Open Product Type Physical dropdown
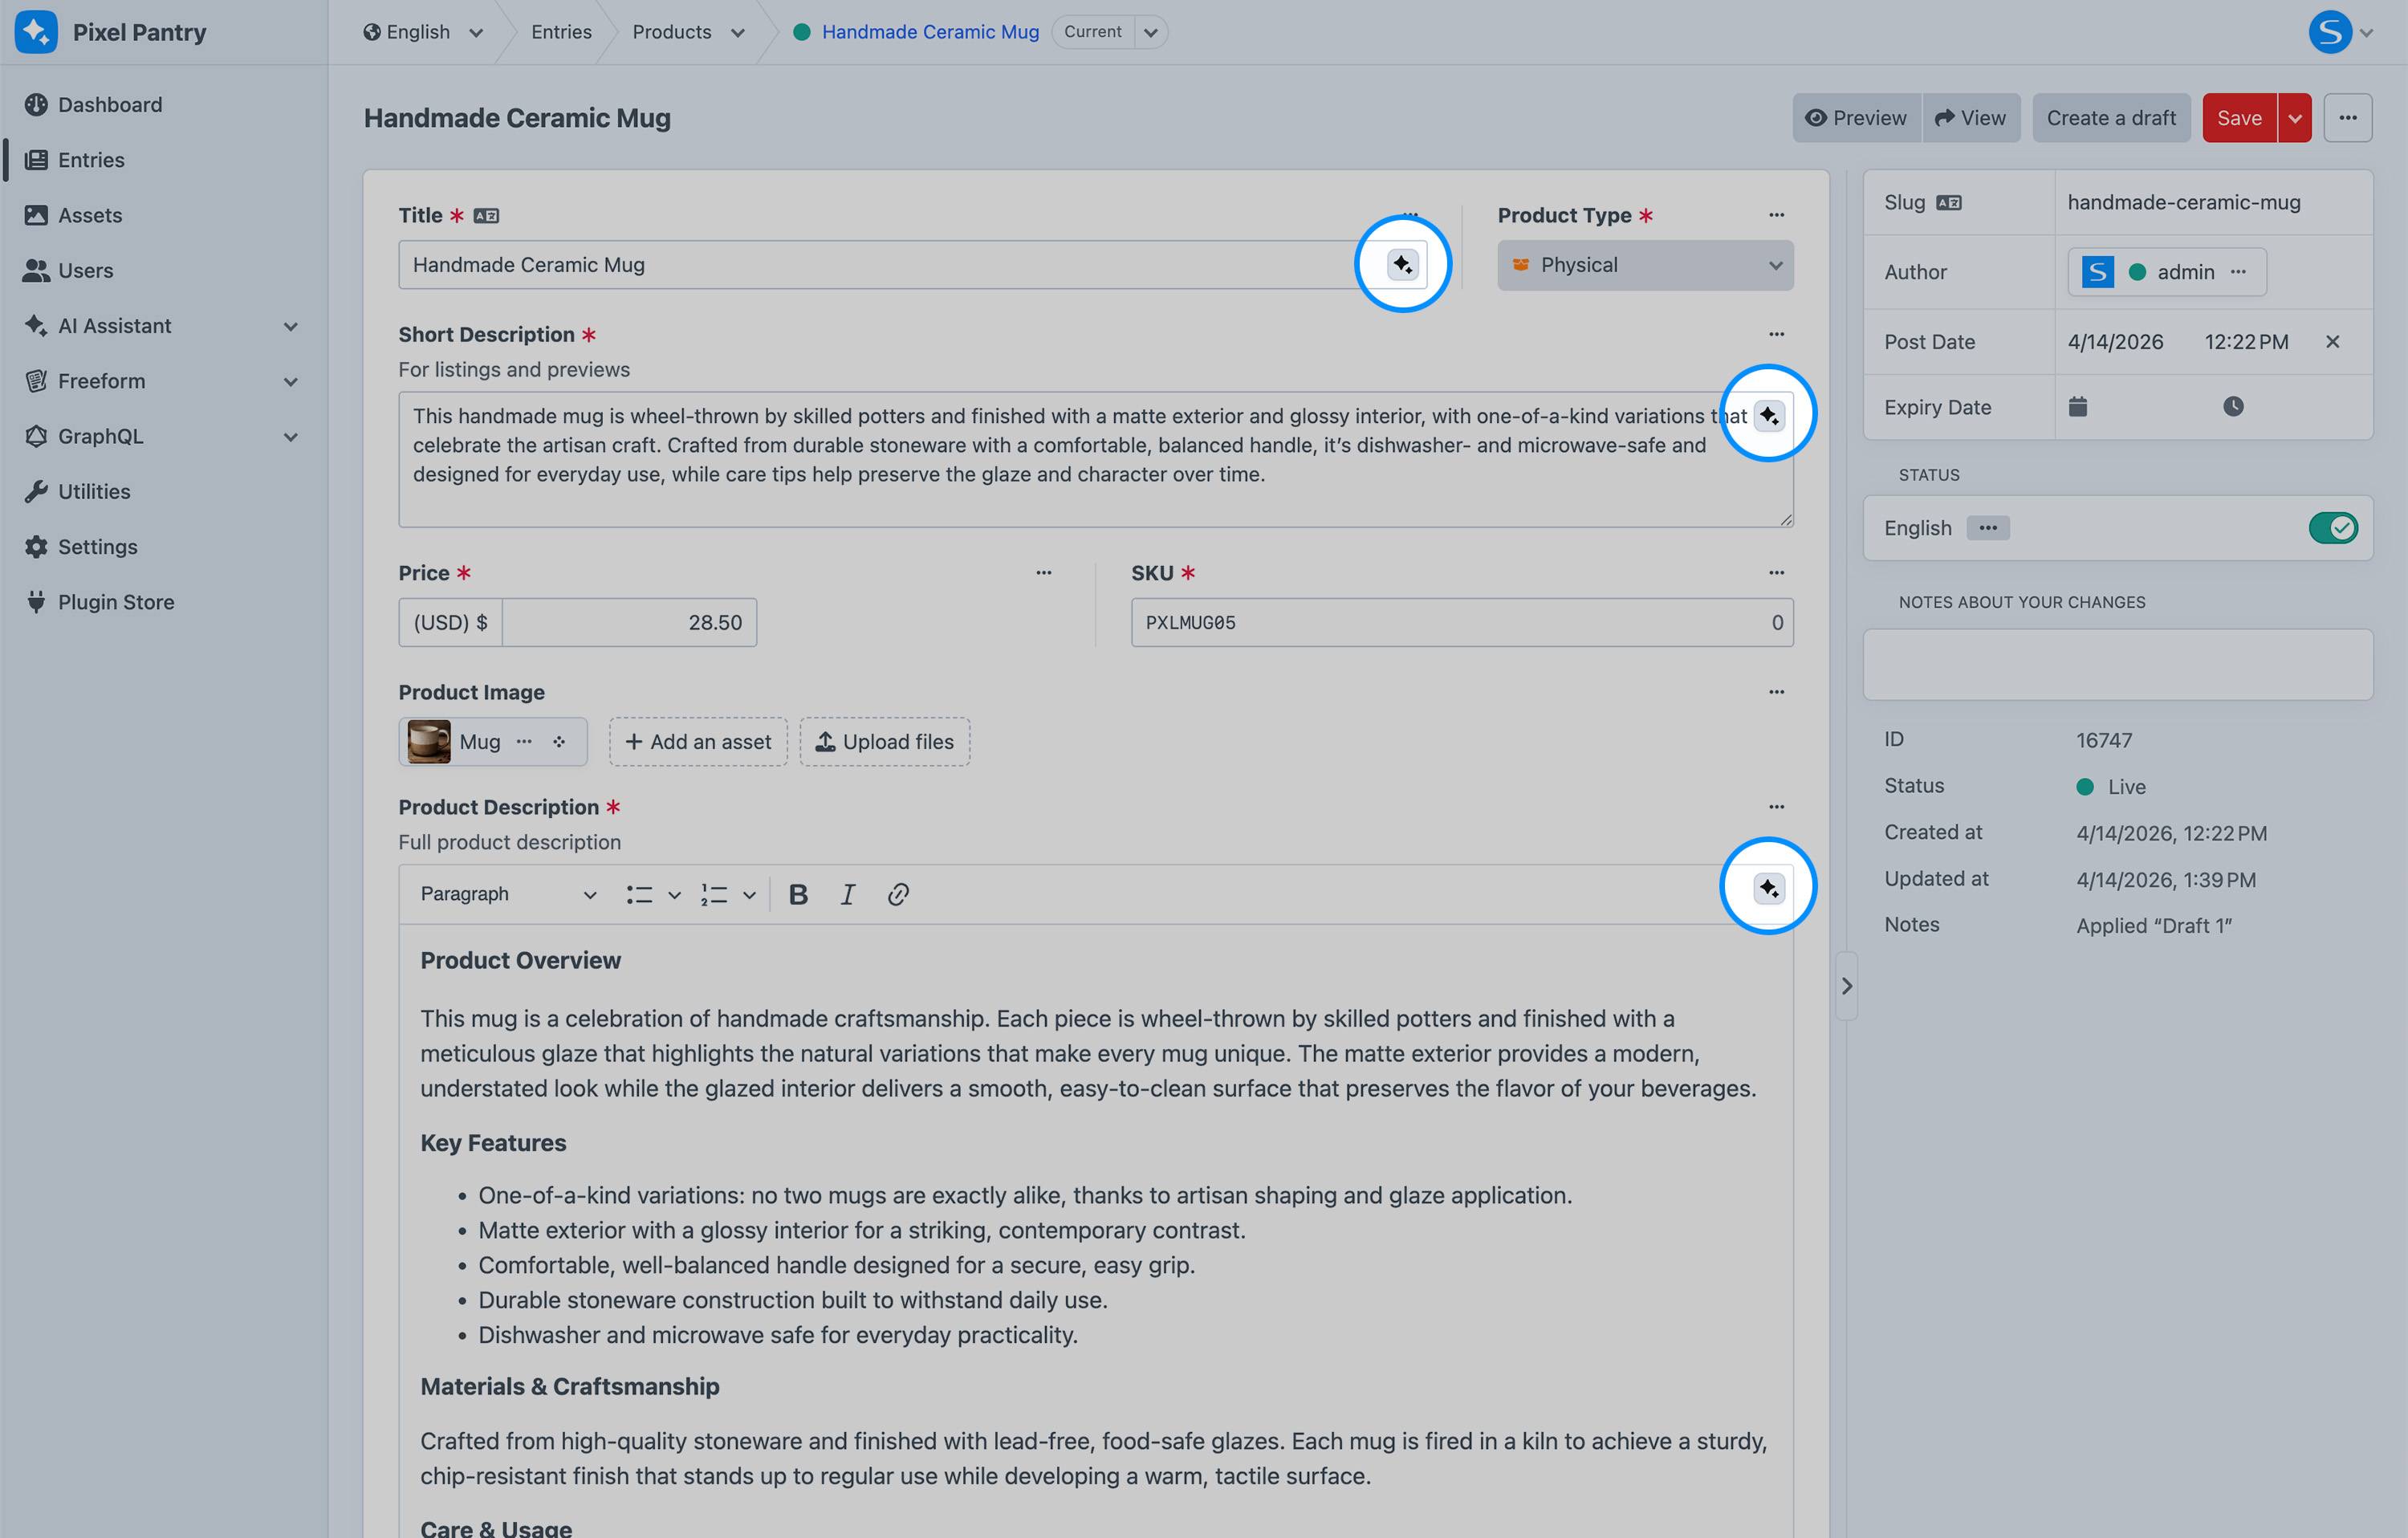This screenshot has width=2408, height=1538. point(1645,265)
